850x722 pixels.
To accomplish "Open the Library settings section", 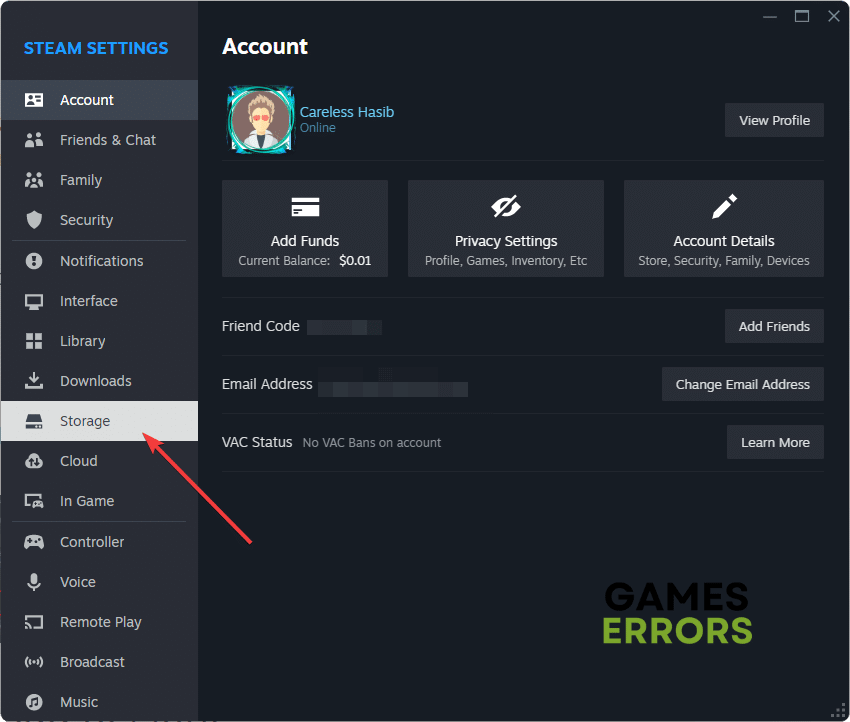I will coord(100,341).
